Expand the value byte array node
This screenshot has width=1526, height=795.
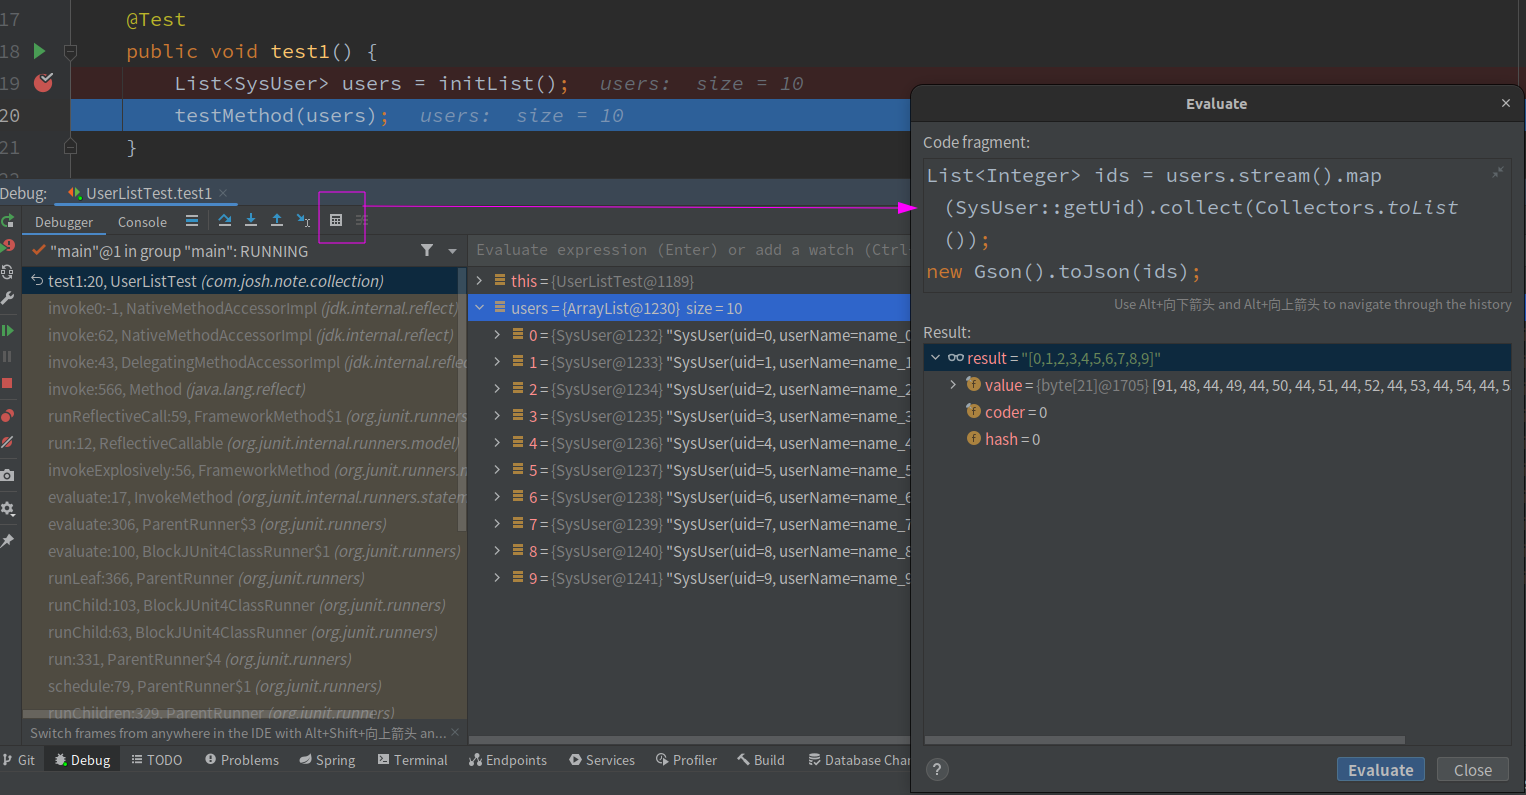point(953,385)
